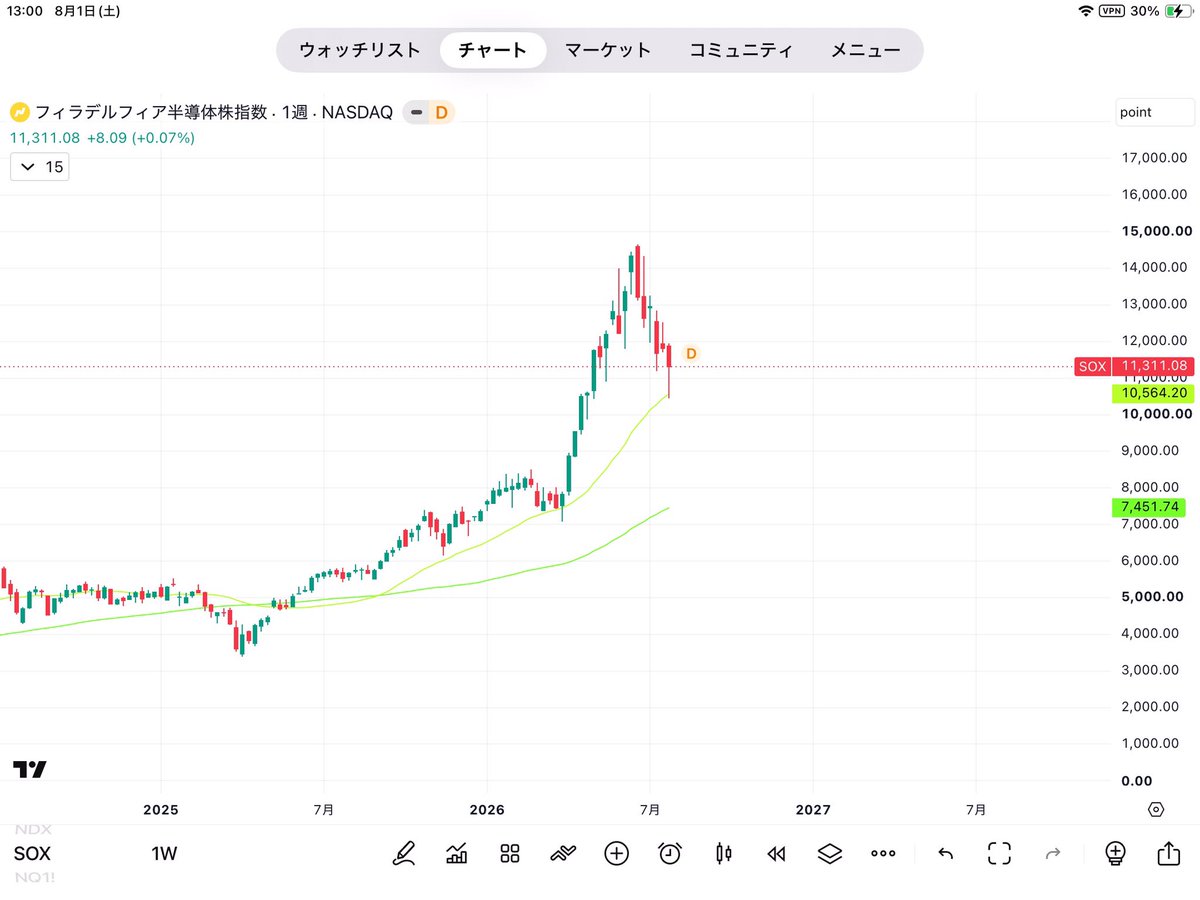Open the indicators chart icon
The width and height of the screenshot is (1200, 900).
pyautogui.click(x=457, y=853)
